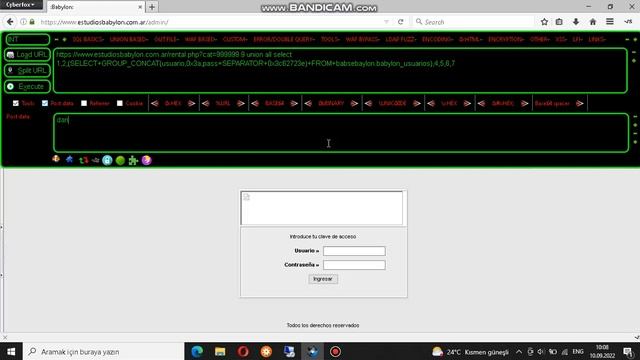Click the Windows Start button
The height and width of the screenshot is (360, 640).
click(11, 351)
